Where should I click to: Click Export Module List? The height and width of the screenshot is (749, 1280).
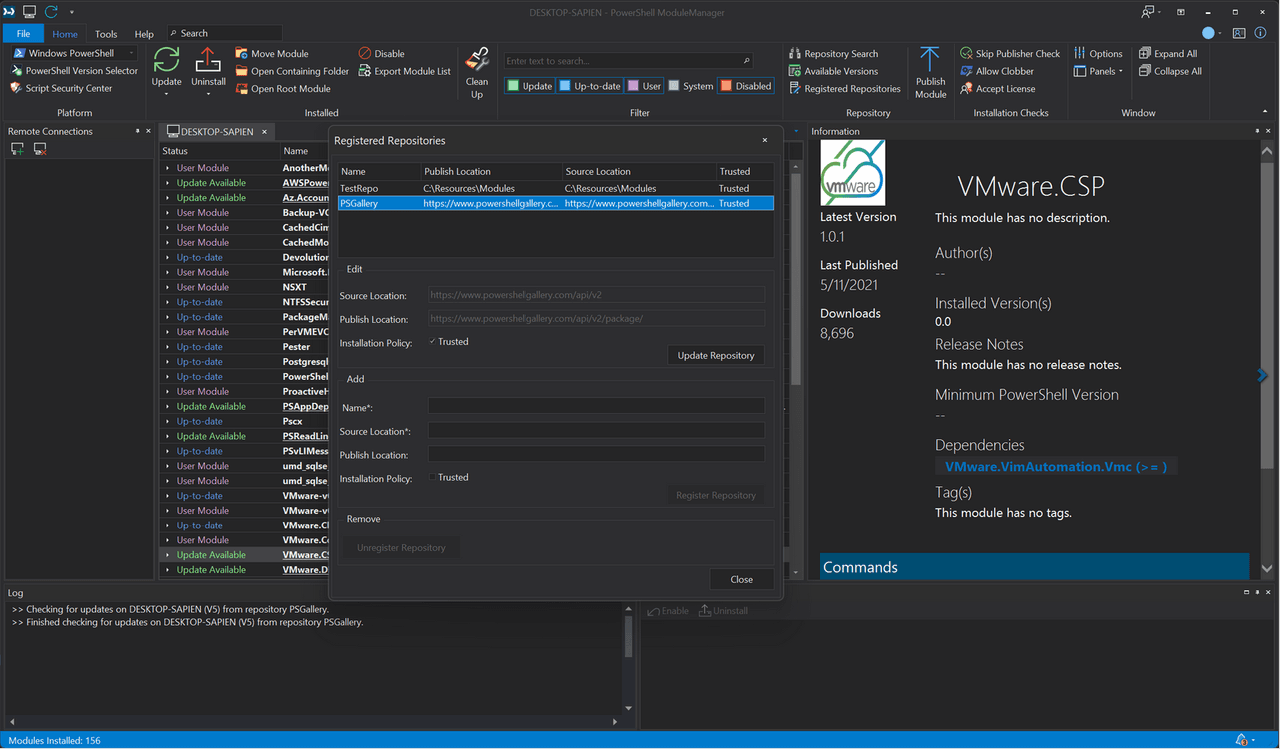(x=405, y=71)
